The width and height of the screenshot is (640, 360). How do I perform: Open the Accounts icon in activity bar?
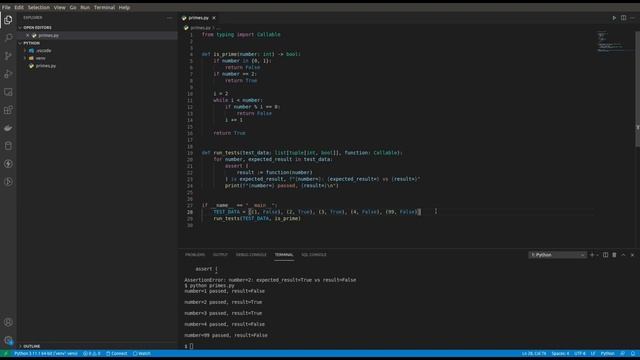tap(8, 322)
